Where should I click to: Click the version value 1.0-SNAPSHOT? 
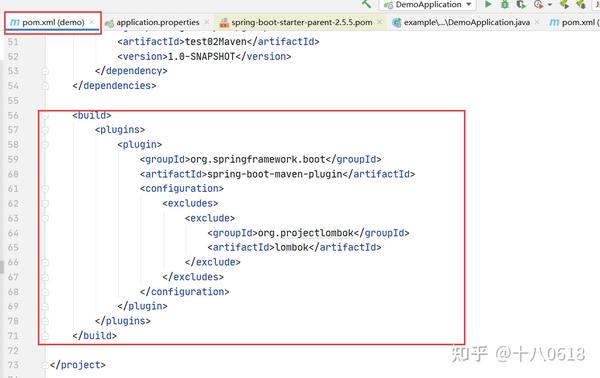202,56
